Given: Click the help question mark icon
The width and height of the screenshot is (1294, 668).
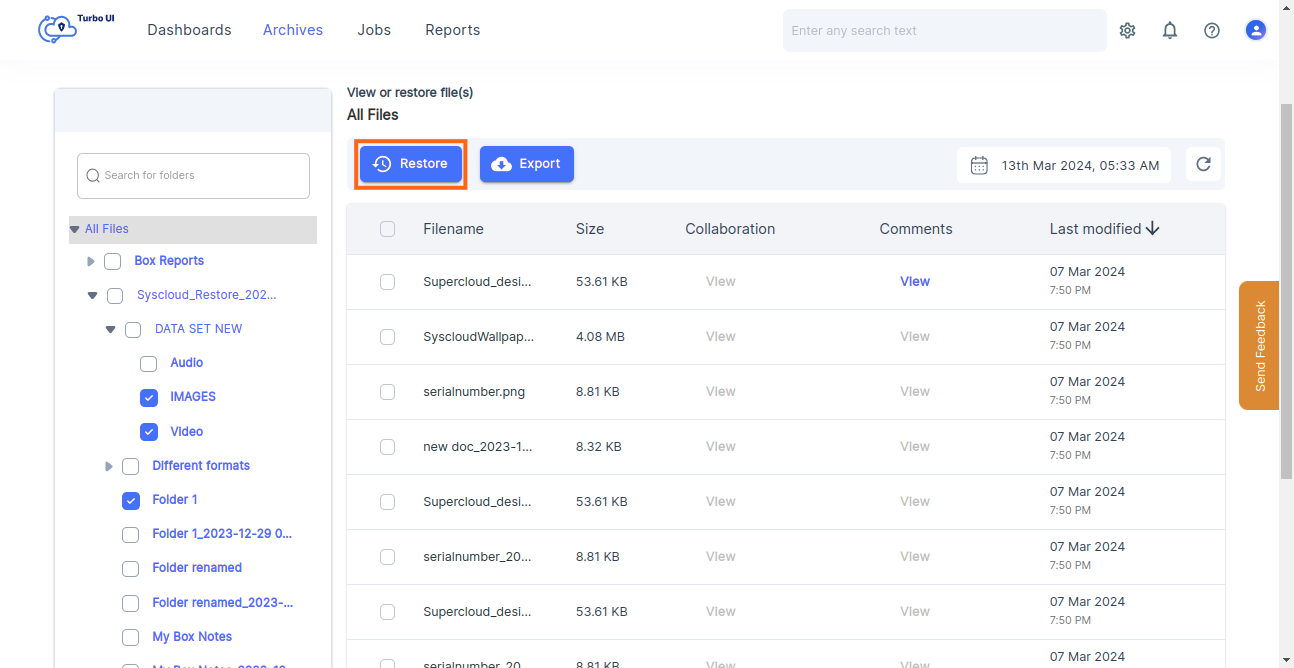Looking at the screenshot, I should pyautogui.click(x=1211, y=30).
